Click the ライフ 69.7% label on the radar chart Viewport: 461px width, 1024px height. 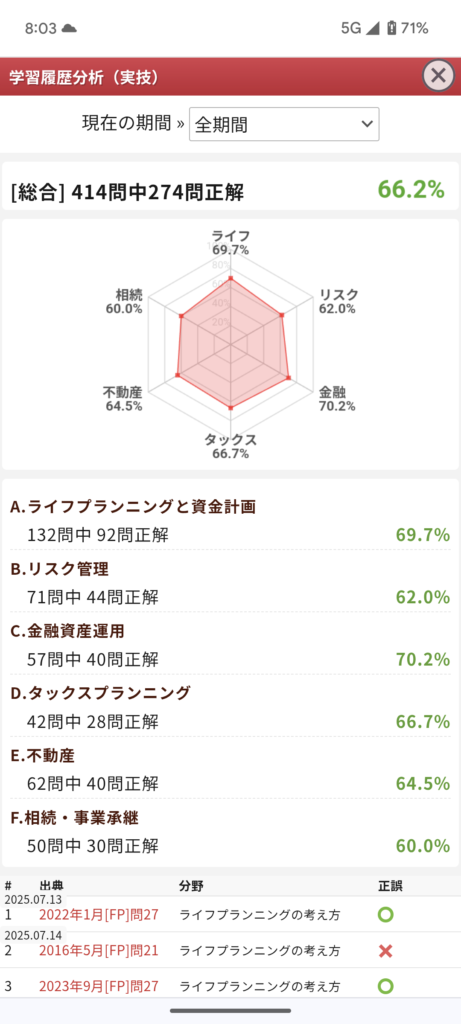(x=230, y=242)
